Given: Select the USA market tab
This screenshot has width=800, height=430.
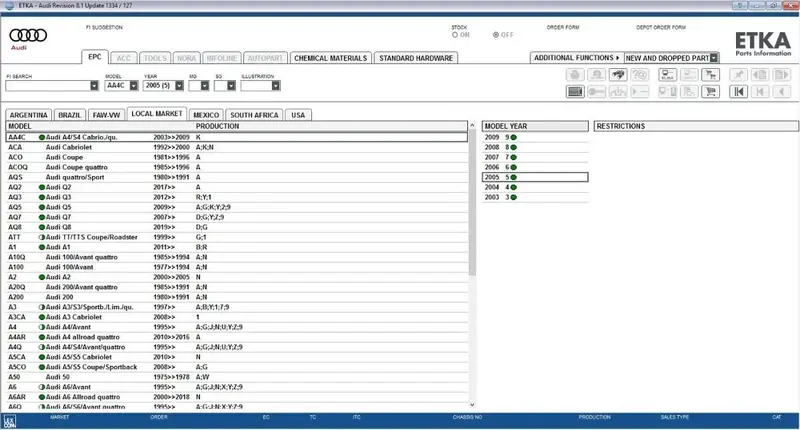Looking at the screenshot, I should tap(298, 115).
